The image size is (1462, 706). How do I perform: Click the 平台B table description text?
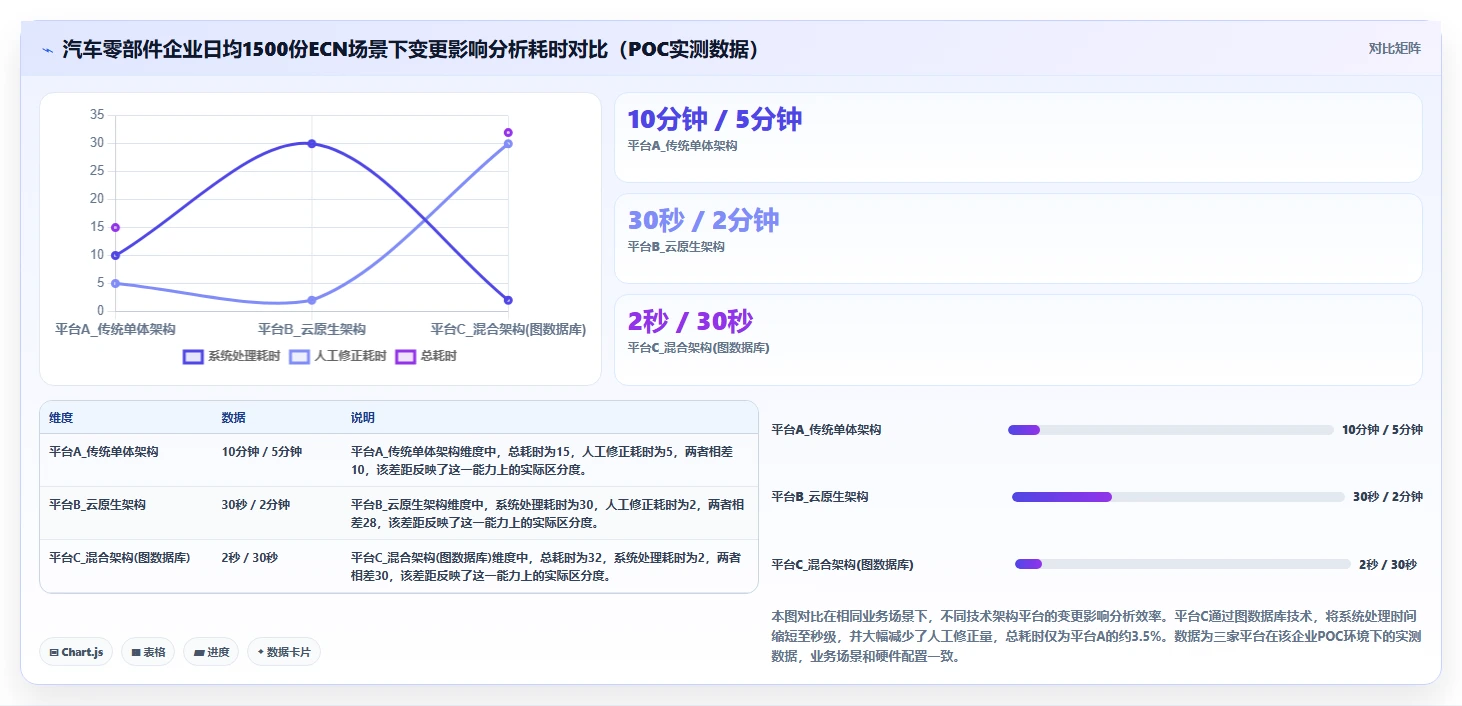pyautogui.click(x=548, y=513)
